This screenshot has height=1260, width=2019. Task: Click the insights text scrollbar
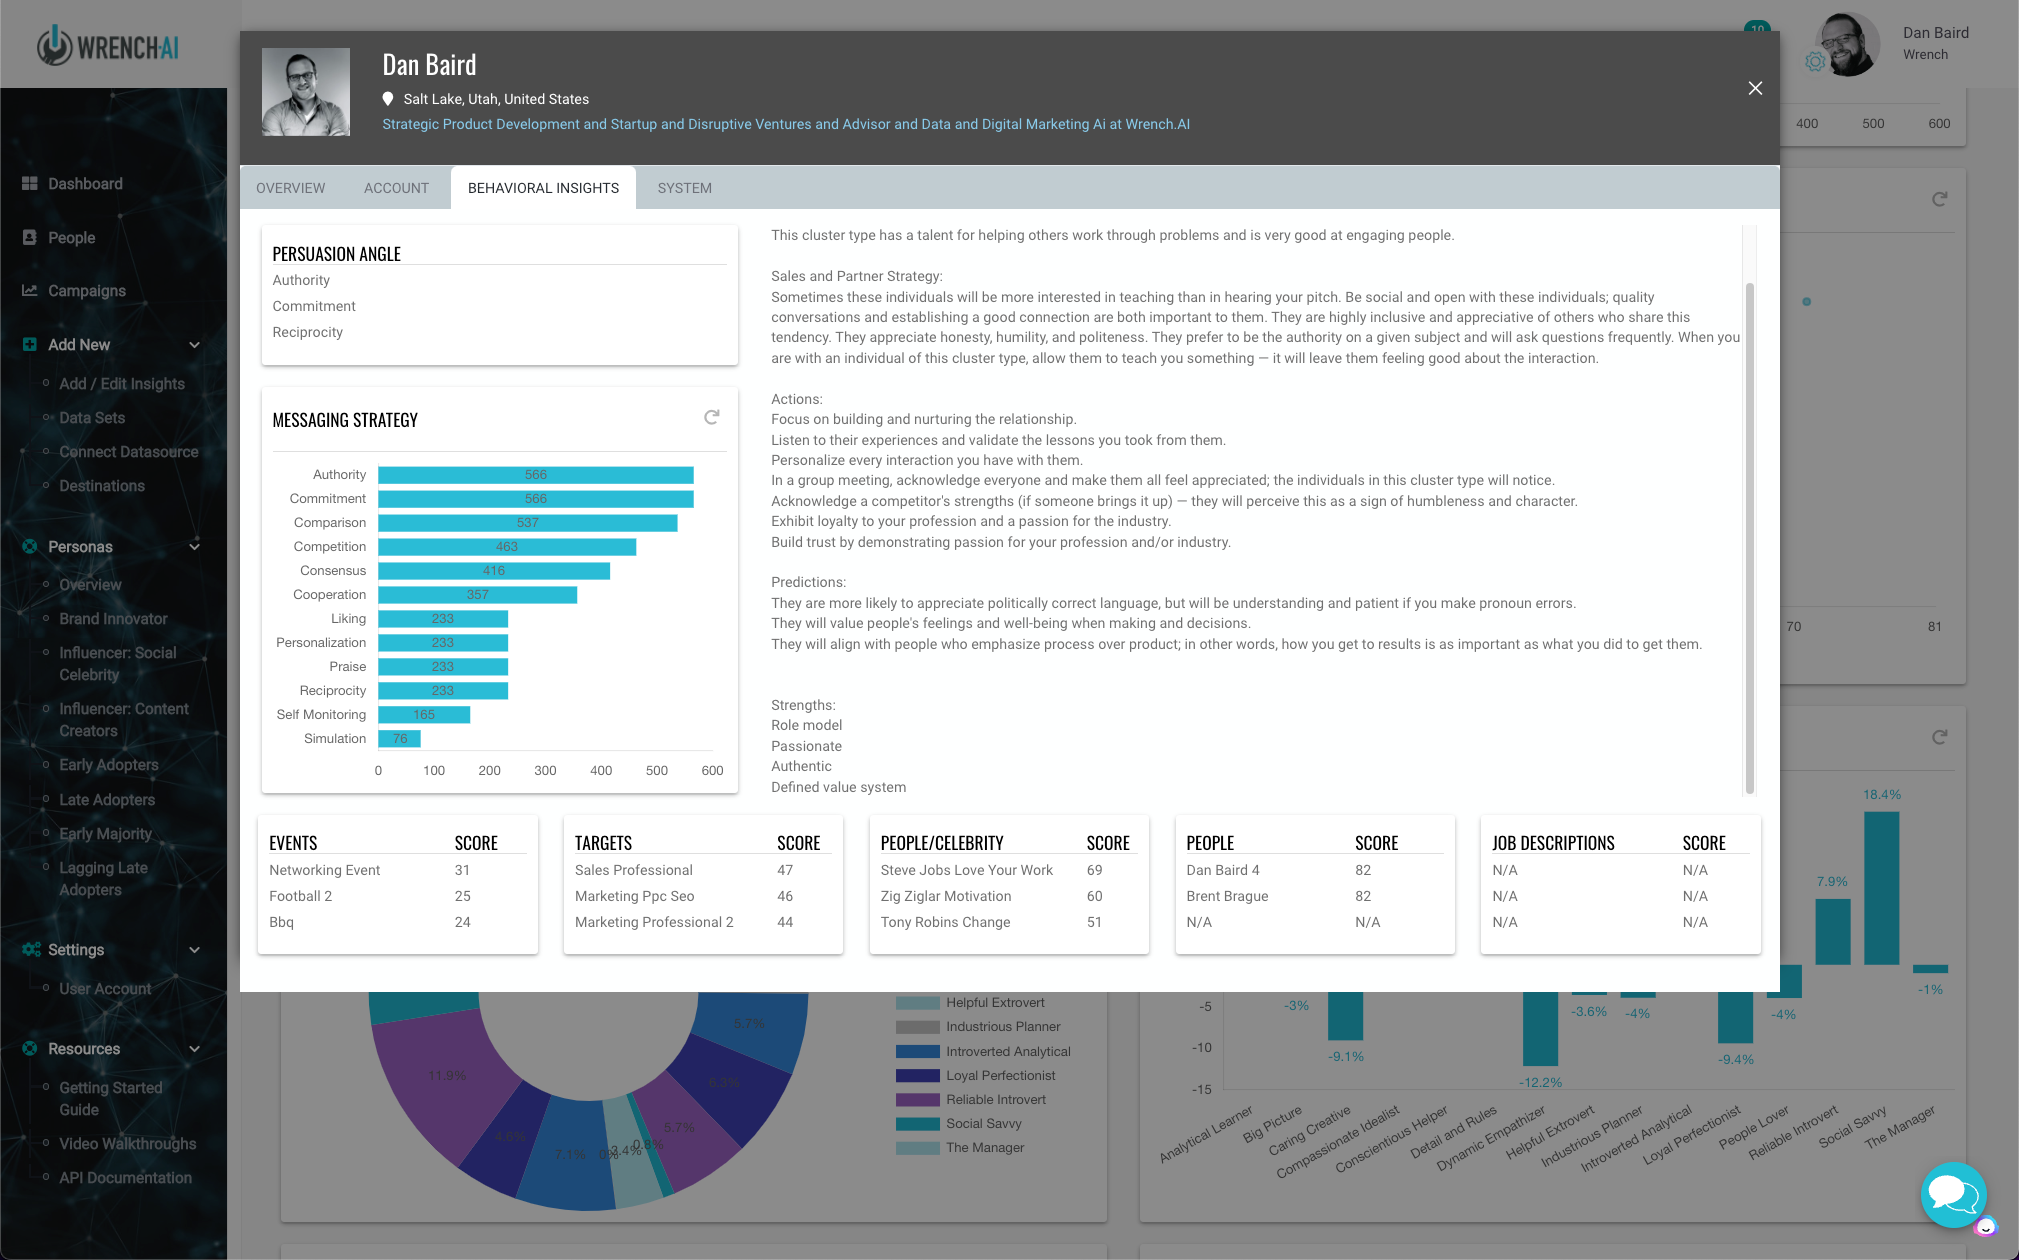pyautogui.click(x=1749, y=536)
